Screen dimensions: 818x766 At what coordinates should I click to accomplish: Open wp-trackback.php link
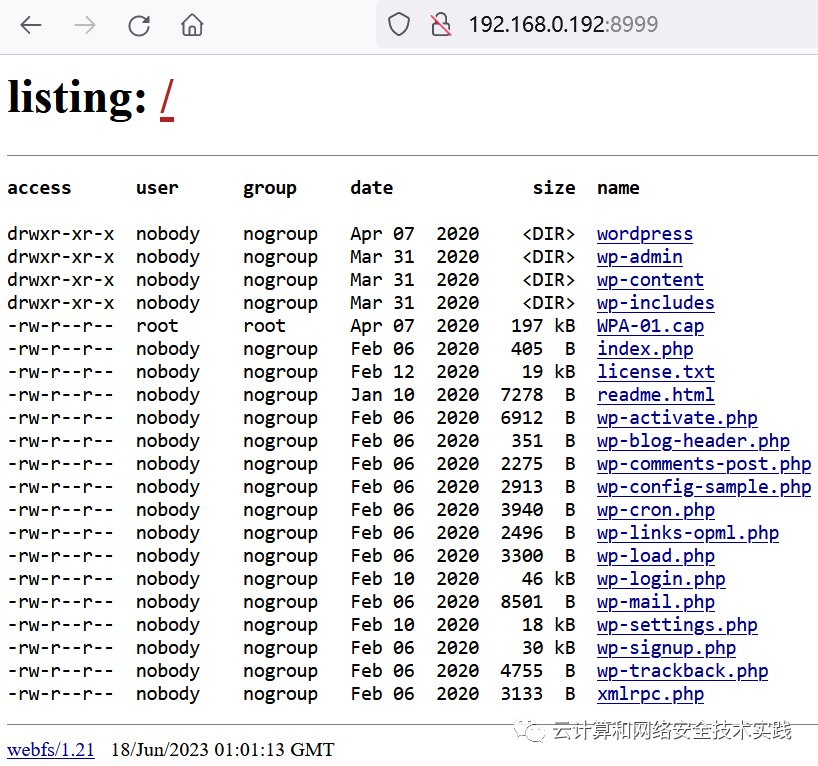click(682, 671)
